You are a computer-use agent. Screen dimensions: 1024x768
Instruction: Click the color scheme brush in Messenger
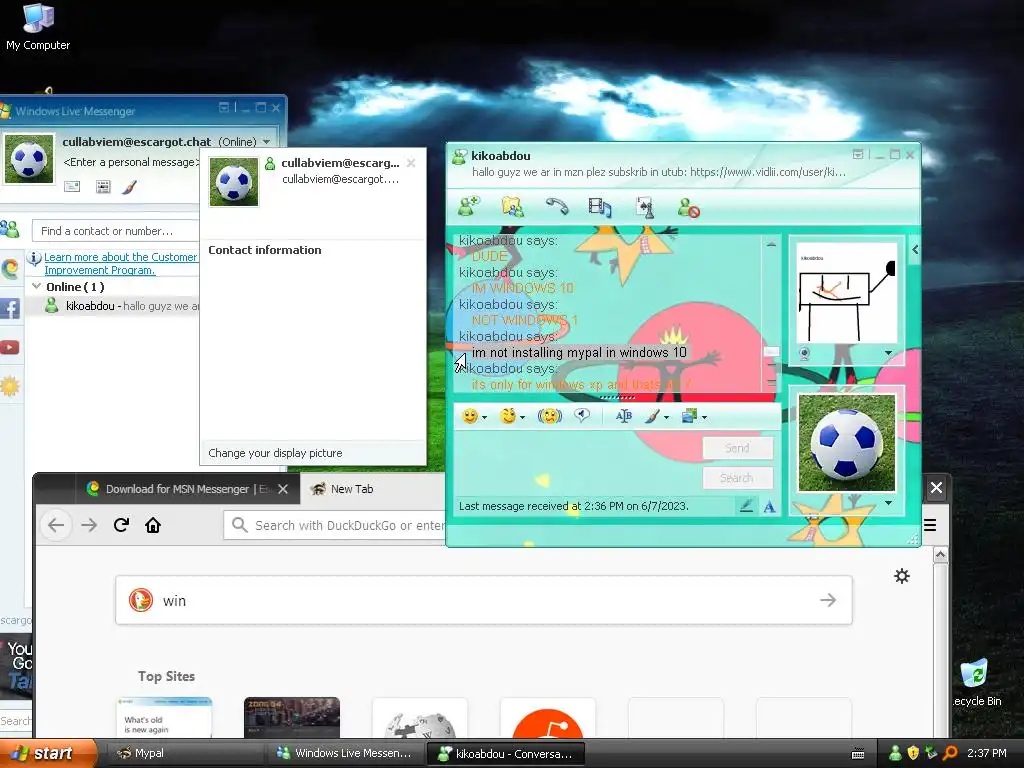tap(129, 187)
